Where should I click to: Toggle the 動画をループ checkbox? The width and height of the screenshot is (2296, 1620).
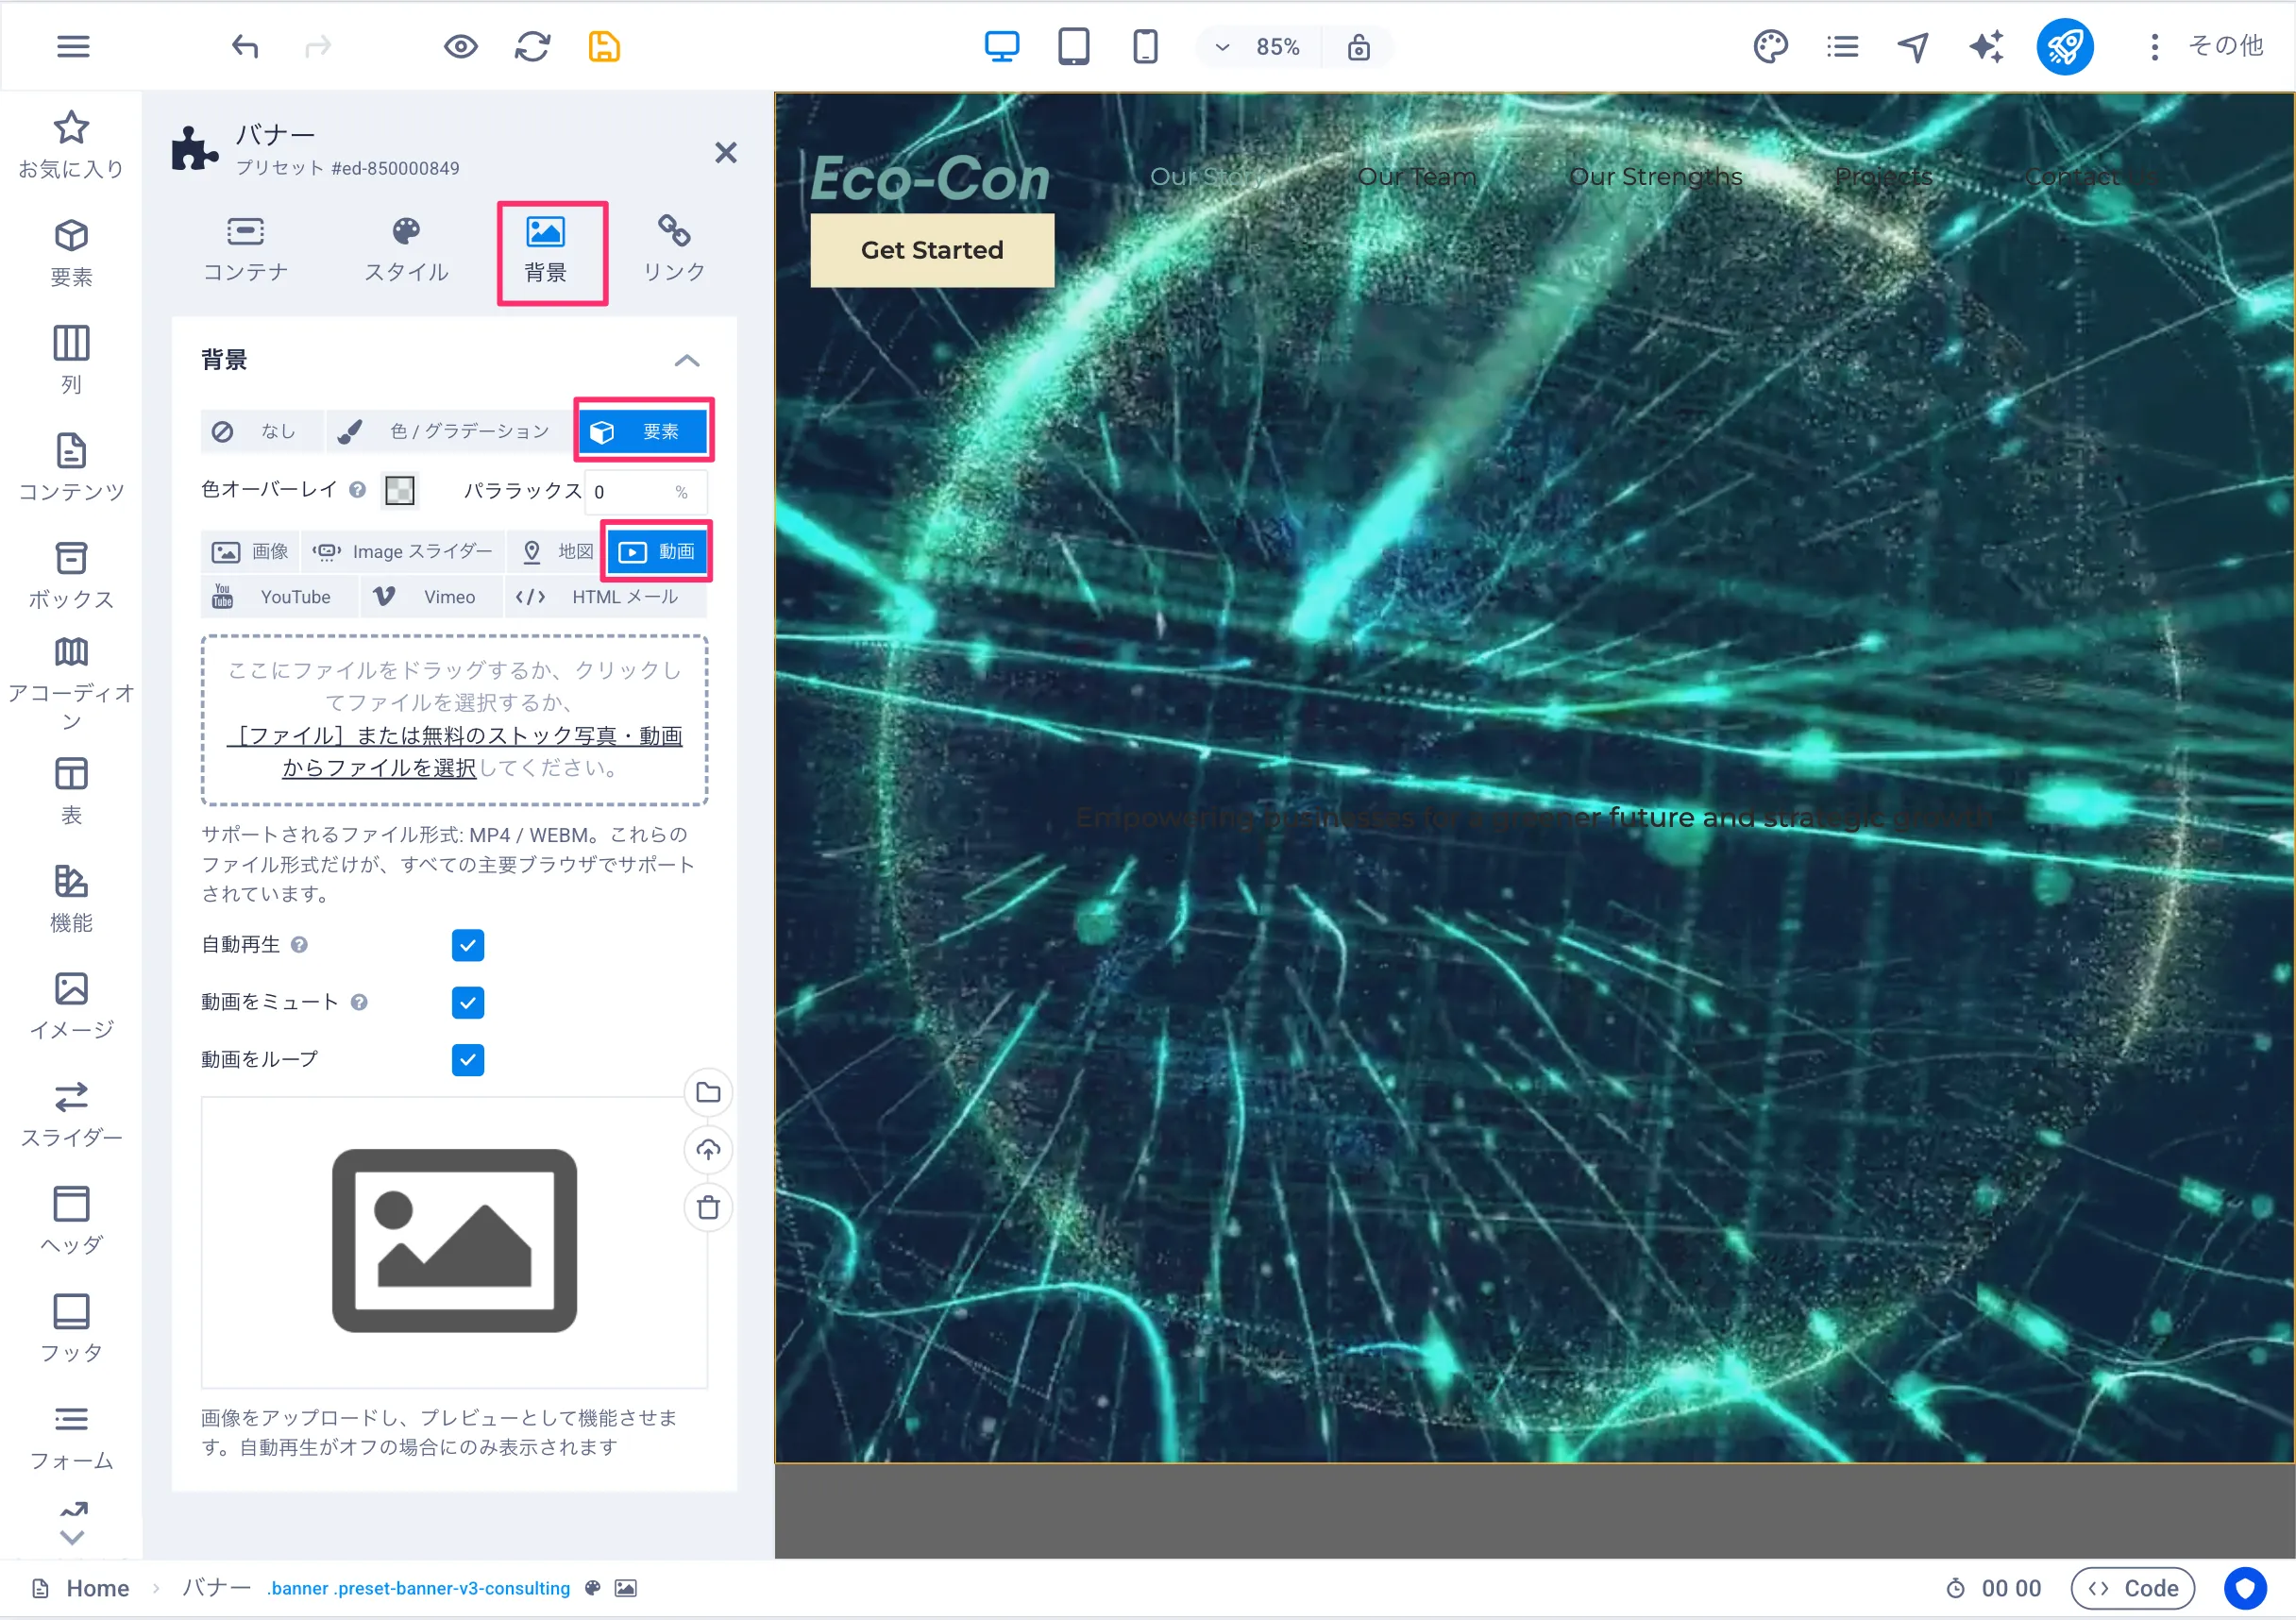click(468, 1059)
